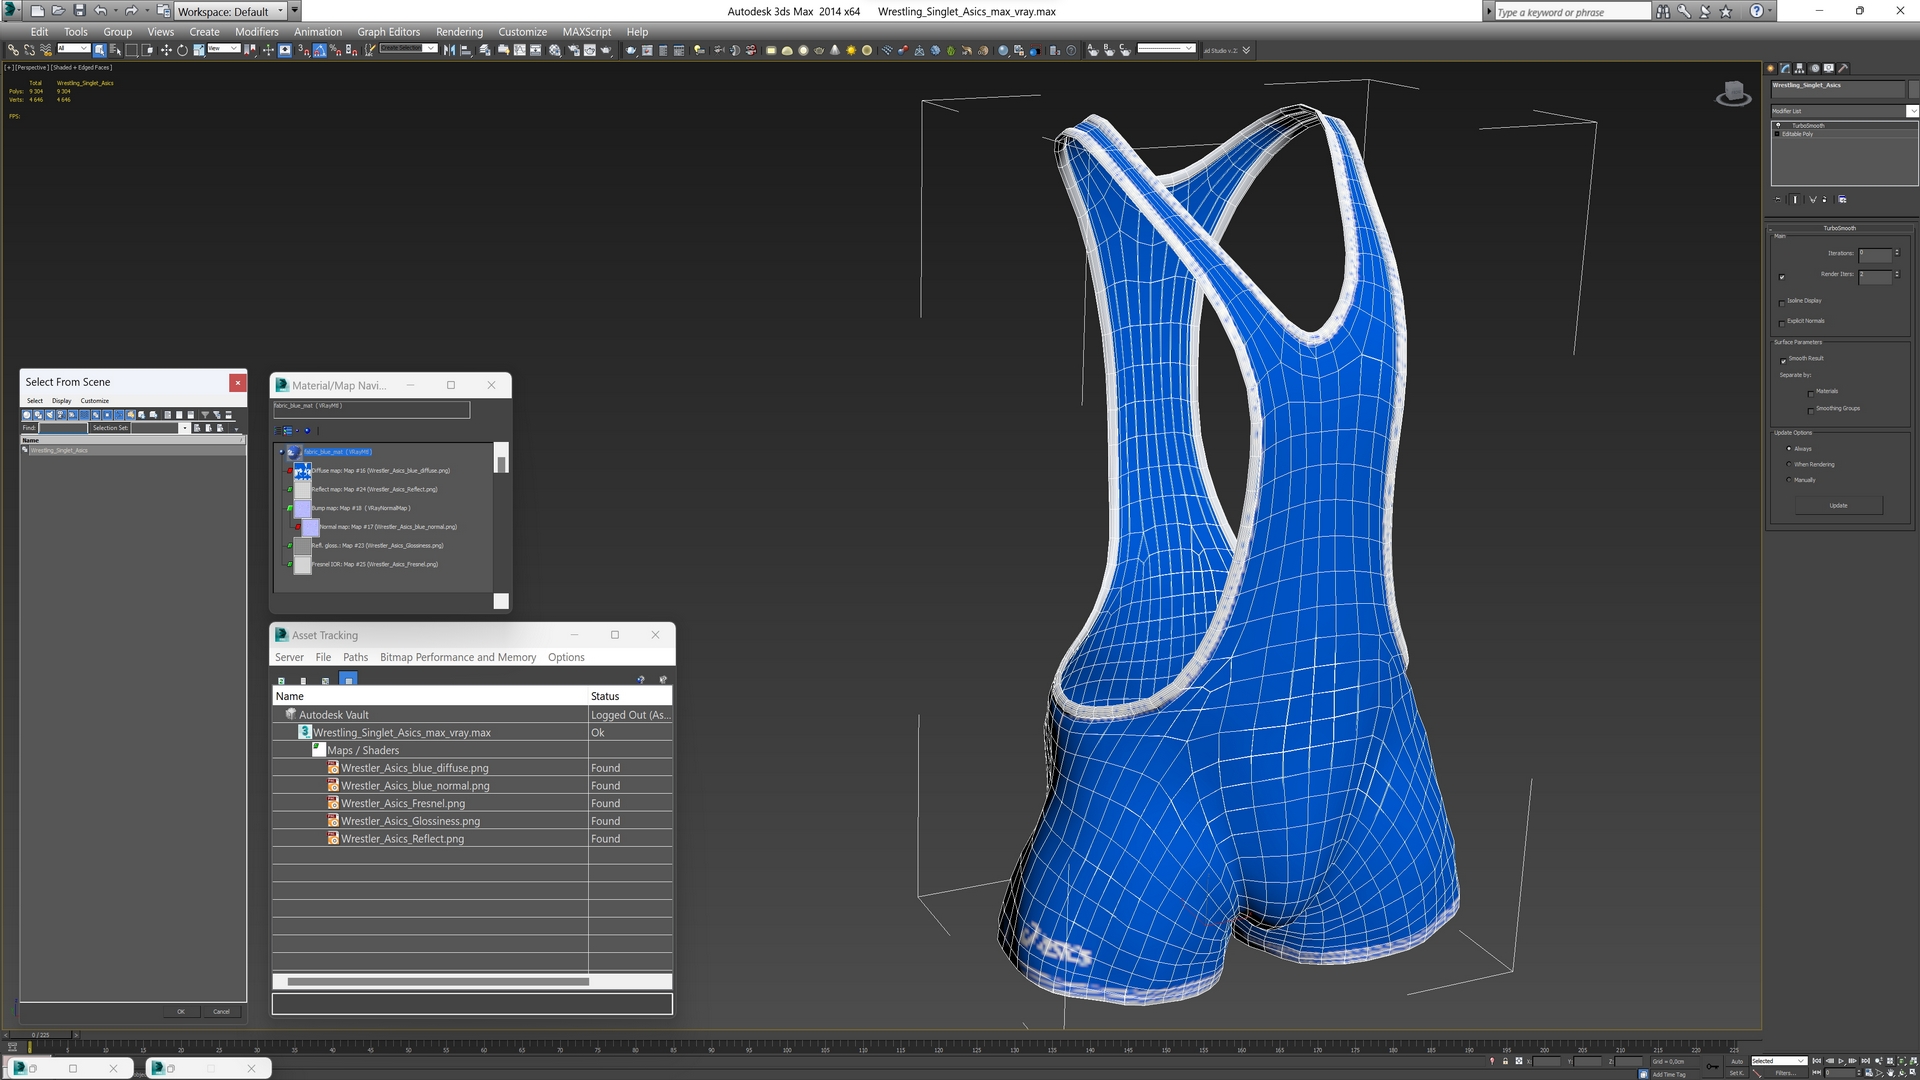Click the Name column header in Asset Tracking
Screen dimensions: 1920x1080
(430, 696)
